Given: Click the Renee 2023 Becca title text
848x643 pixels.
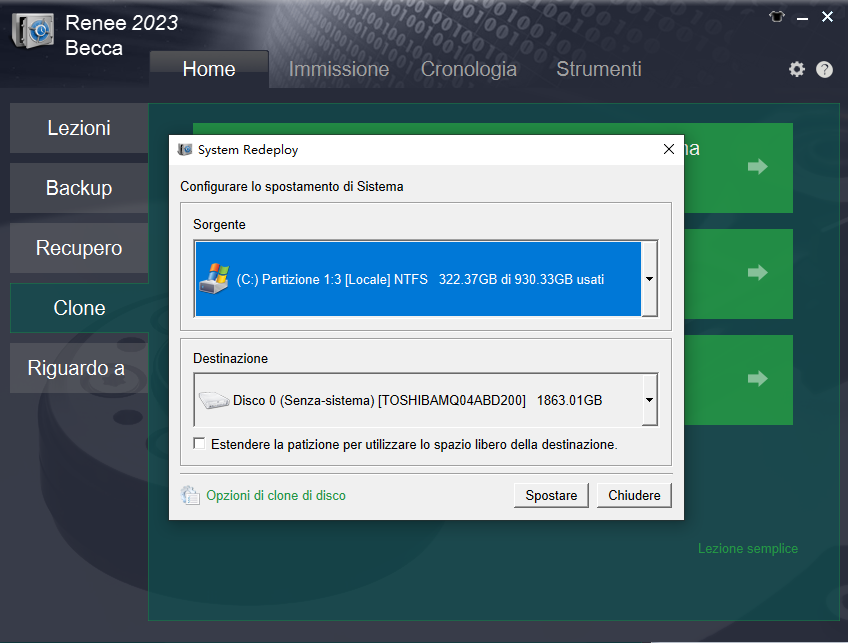Looking at the screenshot, I should click(x=121, y=35).
